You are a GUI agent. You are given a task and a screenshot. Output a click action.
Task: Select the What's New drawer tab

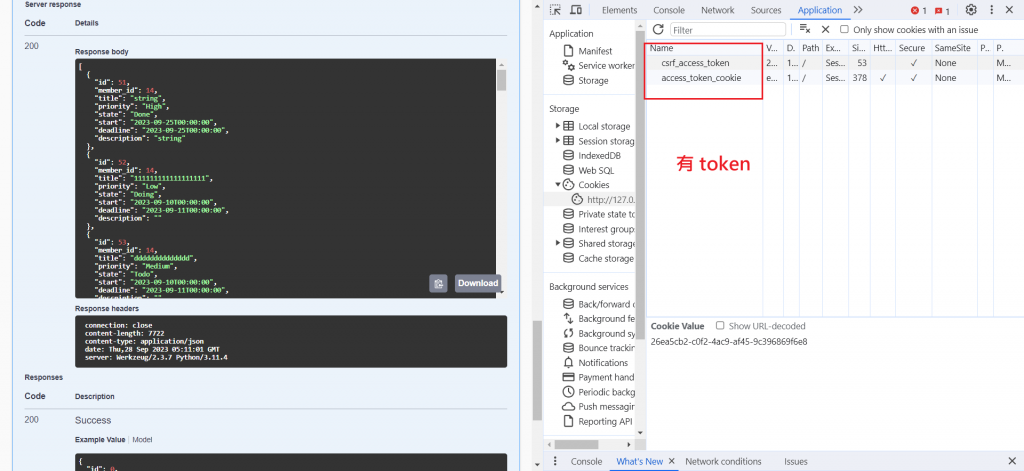coord(639,461)
